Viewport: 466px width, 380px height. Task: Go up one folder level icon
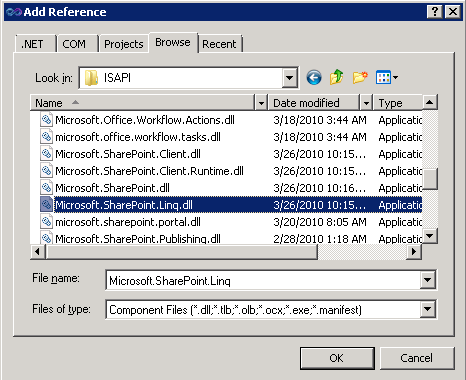[337, 77]
